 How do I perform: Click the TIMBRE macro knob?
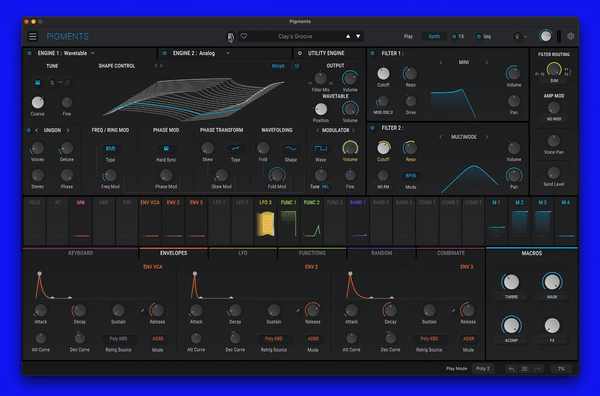511,282
